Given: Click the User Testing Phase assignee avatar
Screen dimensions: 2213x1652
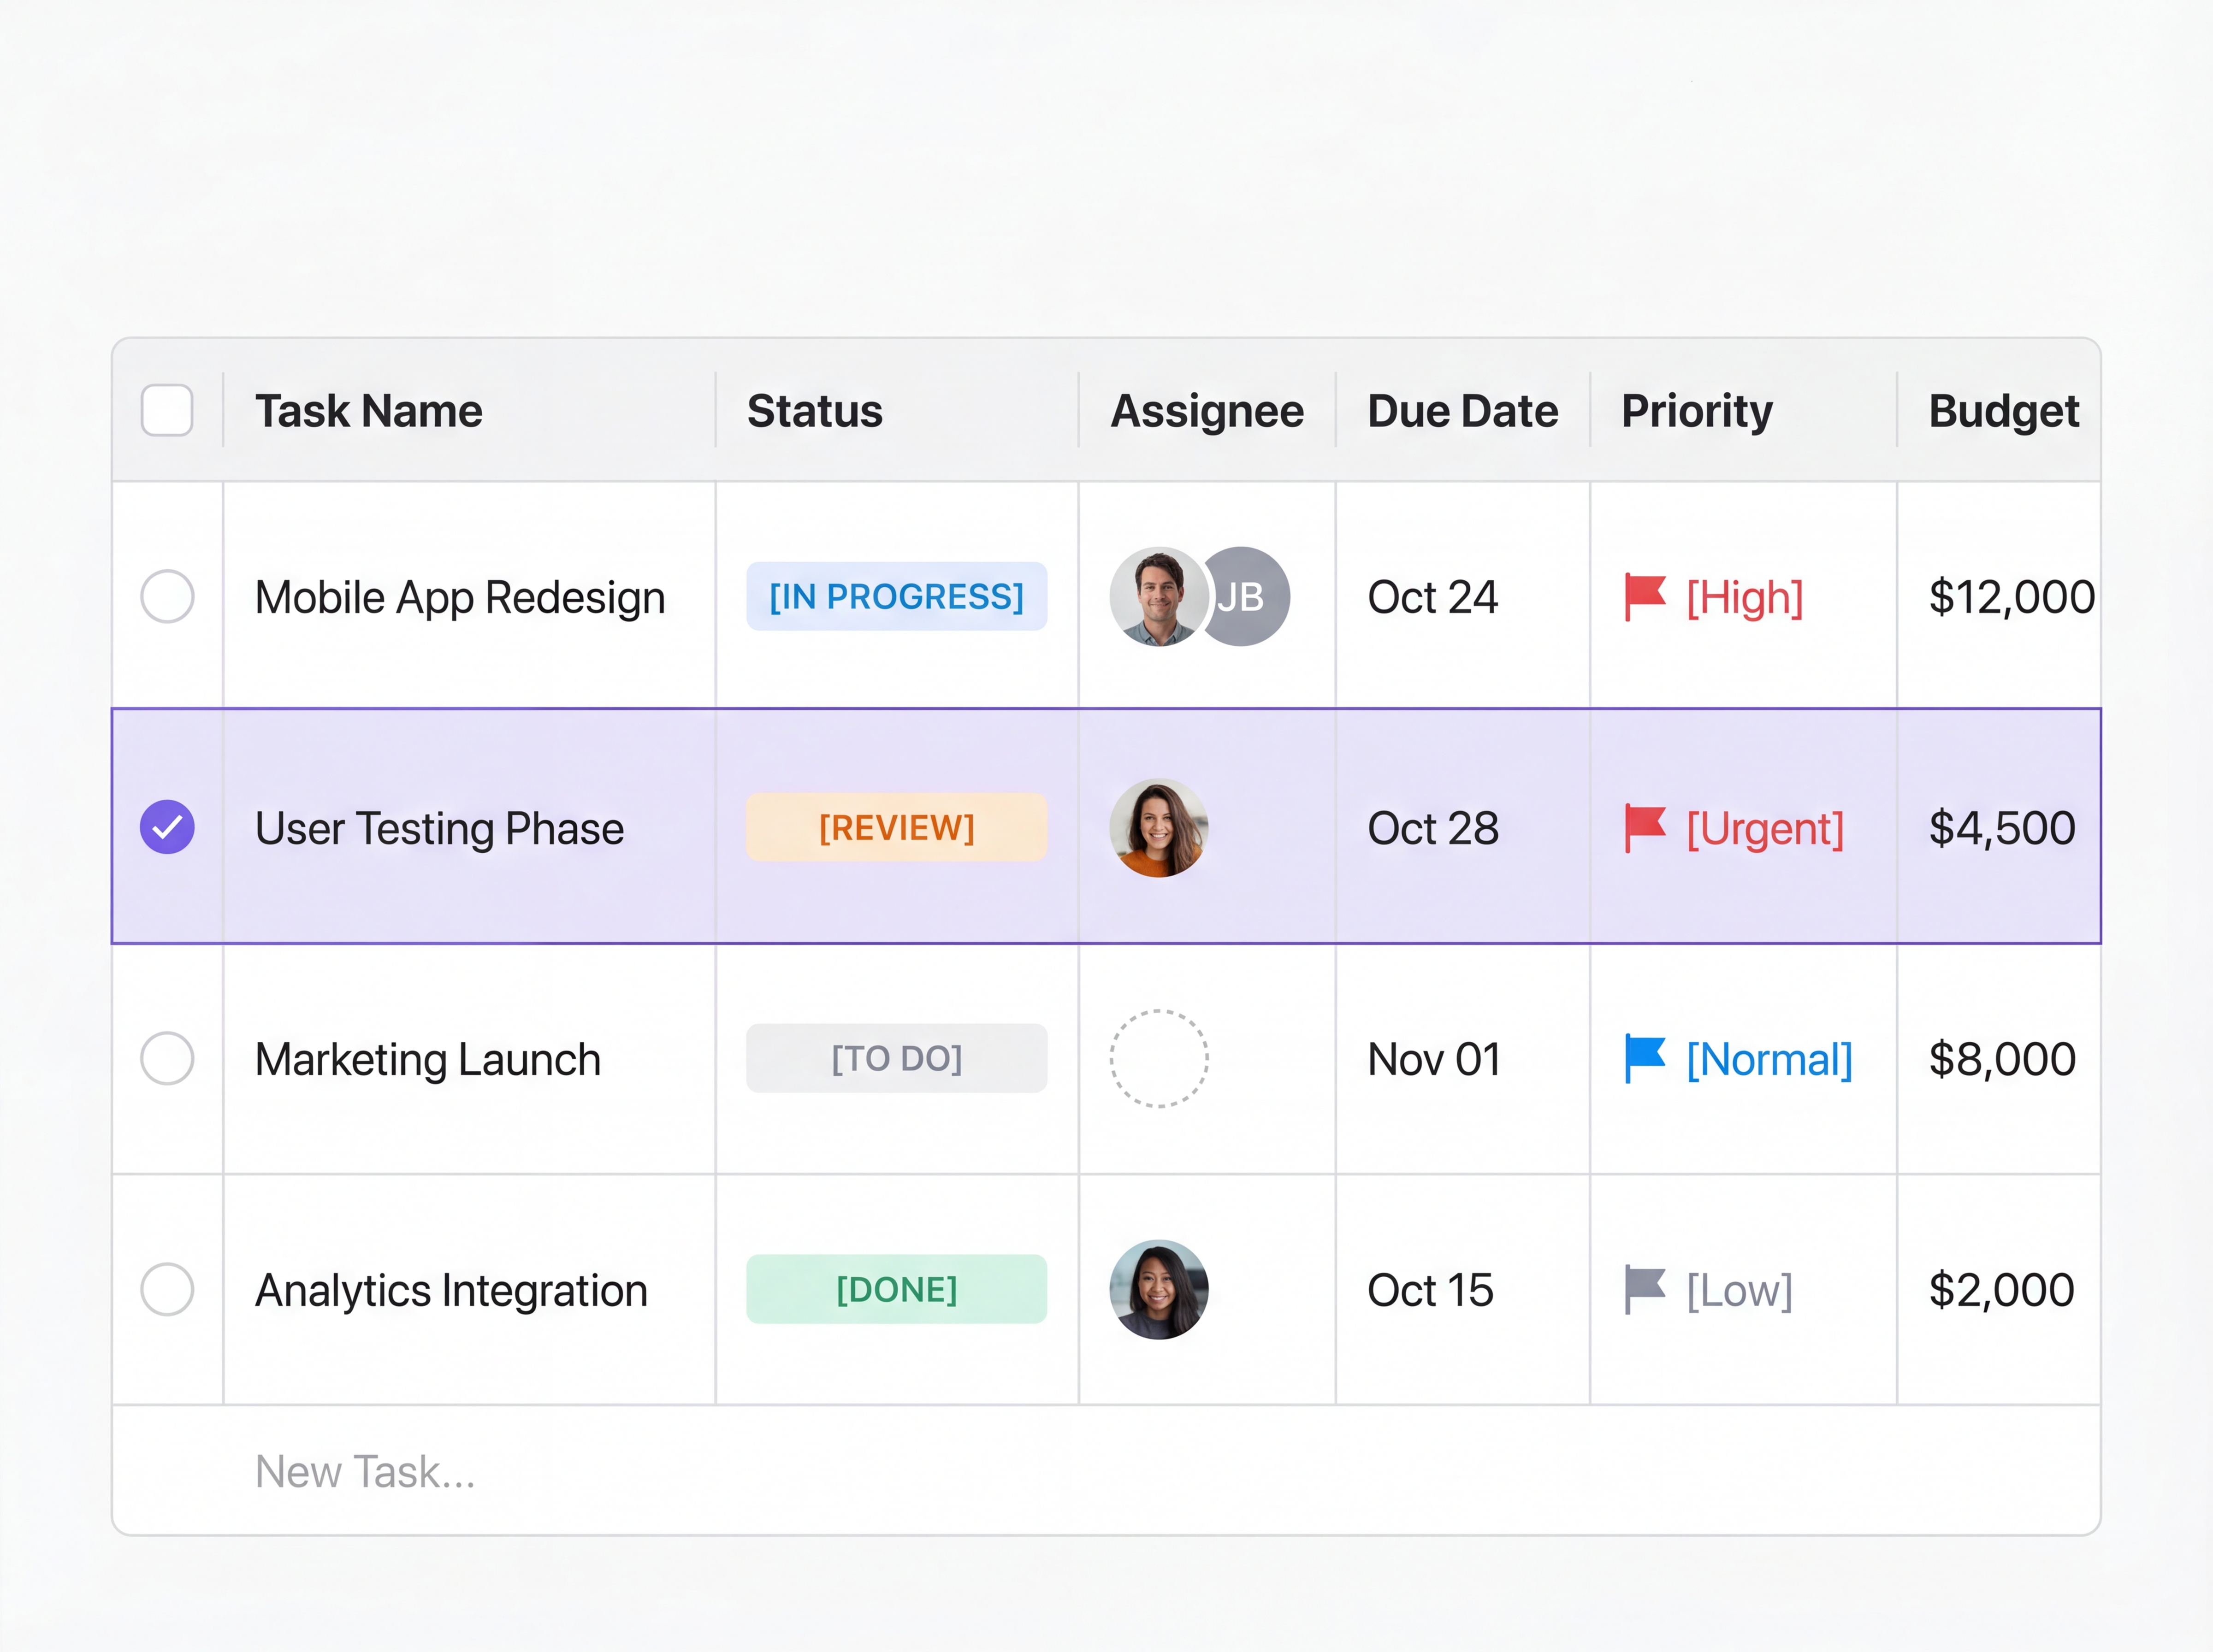Looking at the screenshot, I should (1158, 827).
